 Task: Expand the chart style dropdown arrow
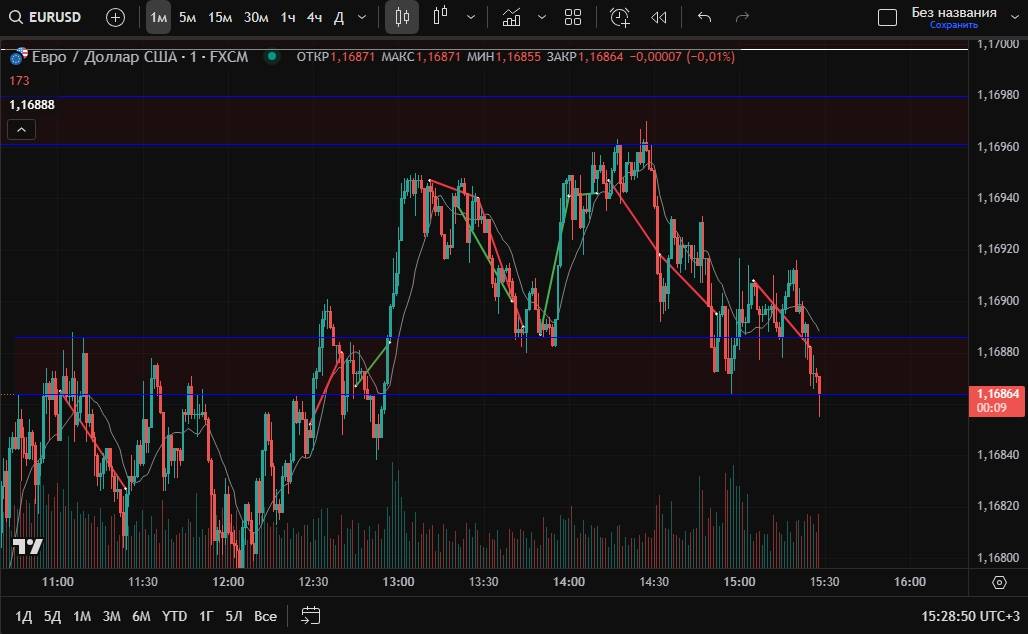[471, 17]
